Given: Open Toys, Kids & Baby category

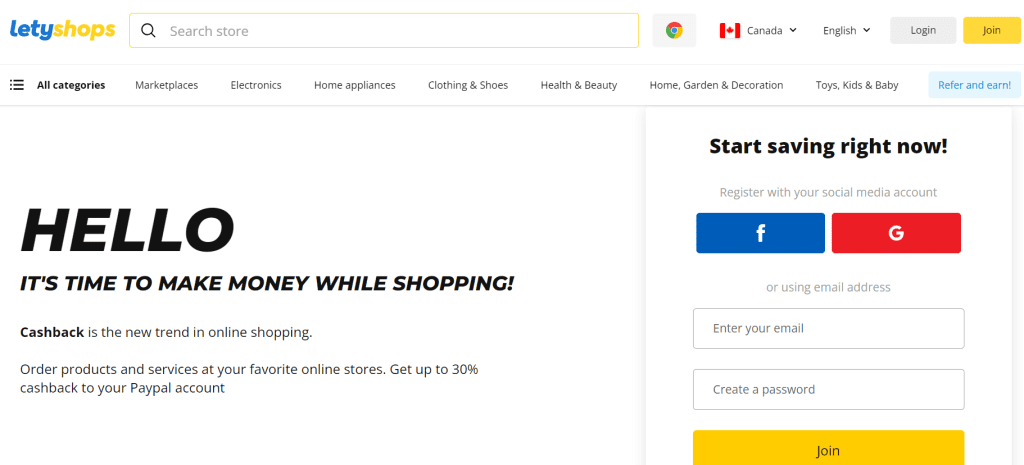Looking at the screenshot, I should 857,85.
